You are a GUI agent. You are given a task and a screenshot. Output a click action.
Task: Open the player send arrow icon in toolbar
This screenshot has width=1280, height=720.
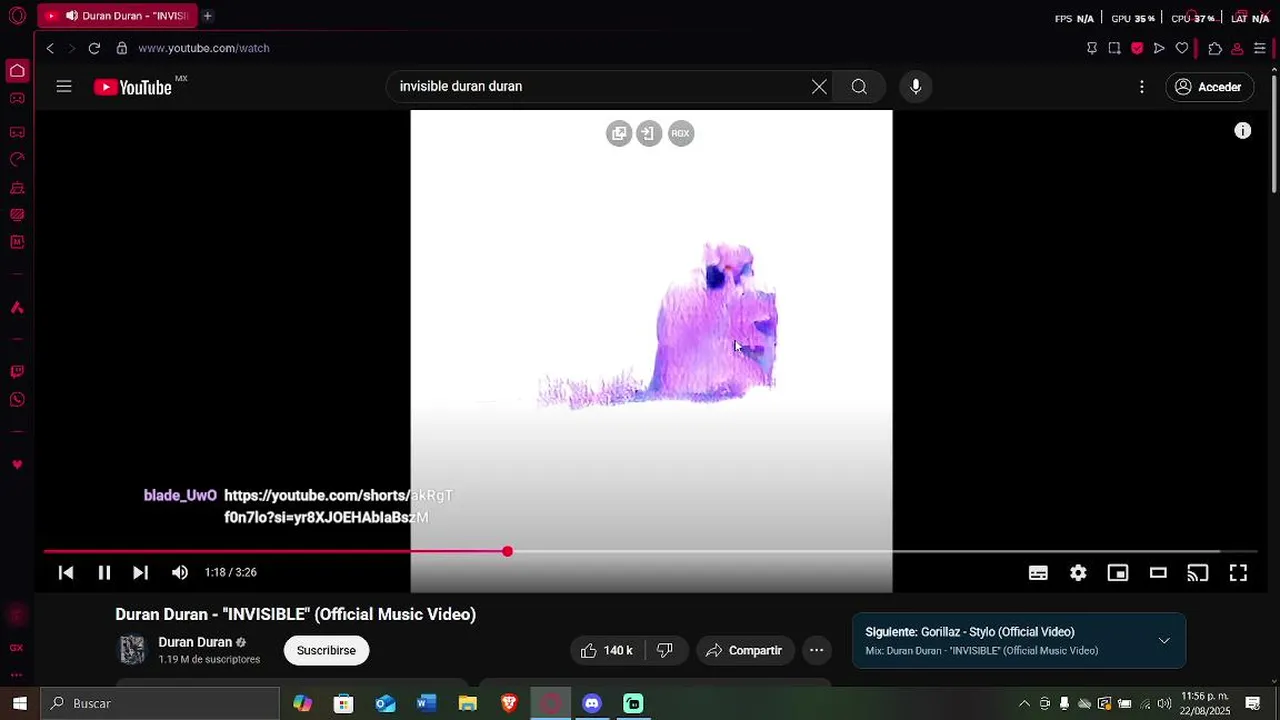(x=1159, y=48)
